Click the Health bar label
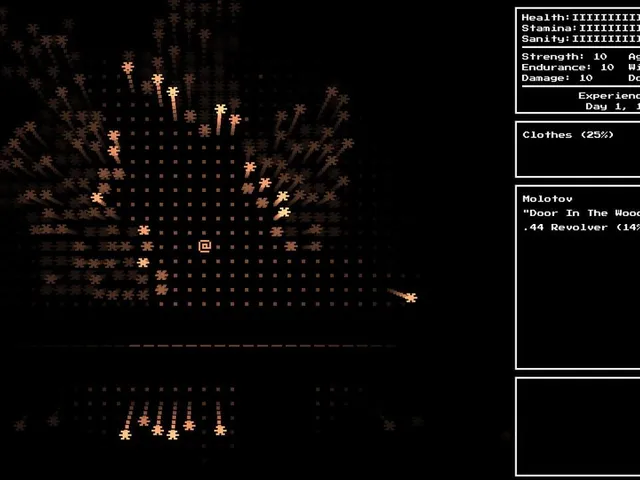The width and height of the screenshot is (640, 480). 546,18
